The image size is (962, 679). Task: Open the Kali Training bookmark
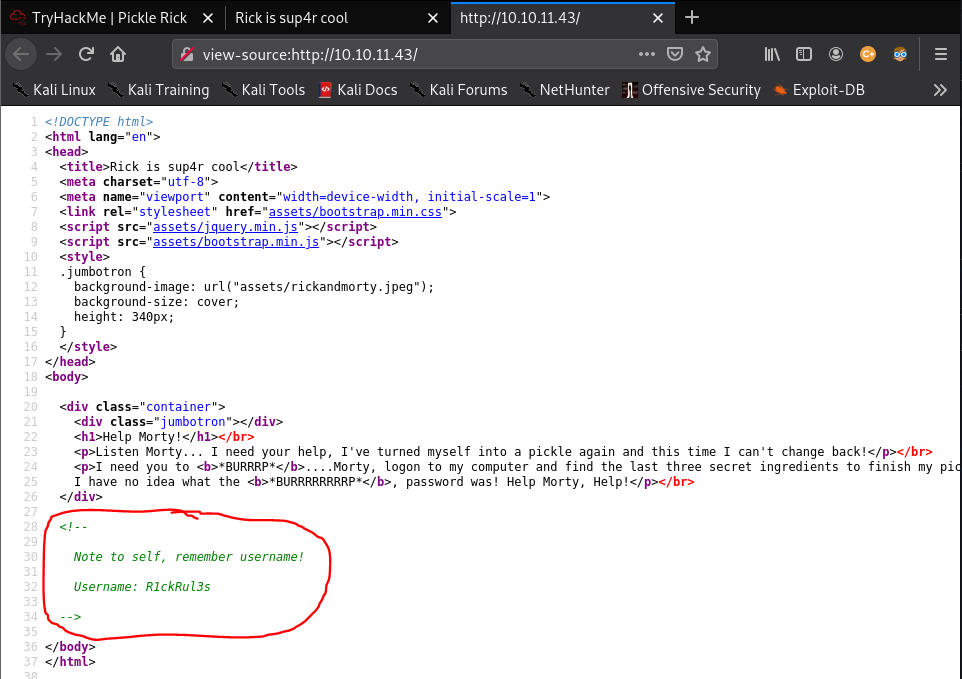point(159,90)
